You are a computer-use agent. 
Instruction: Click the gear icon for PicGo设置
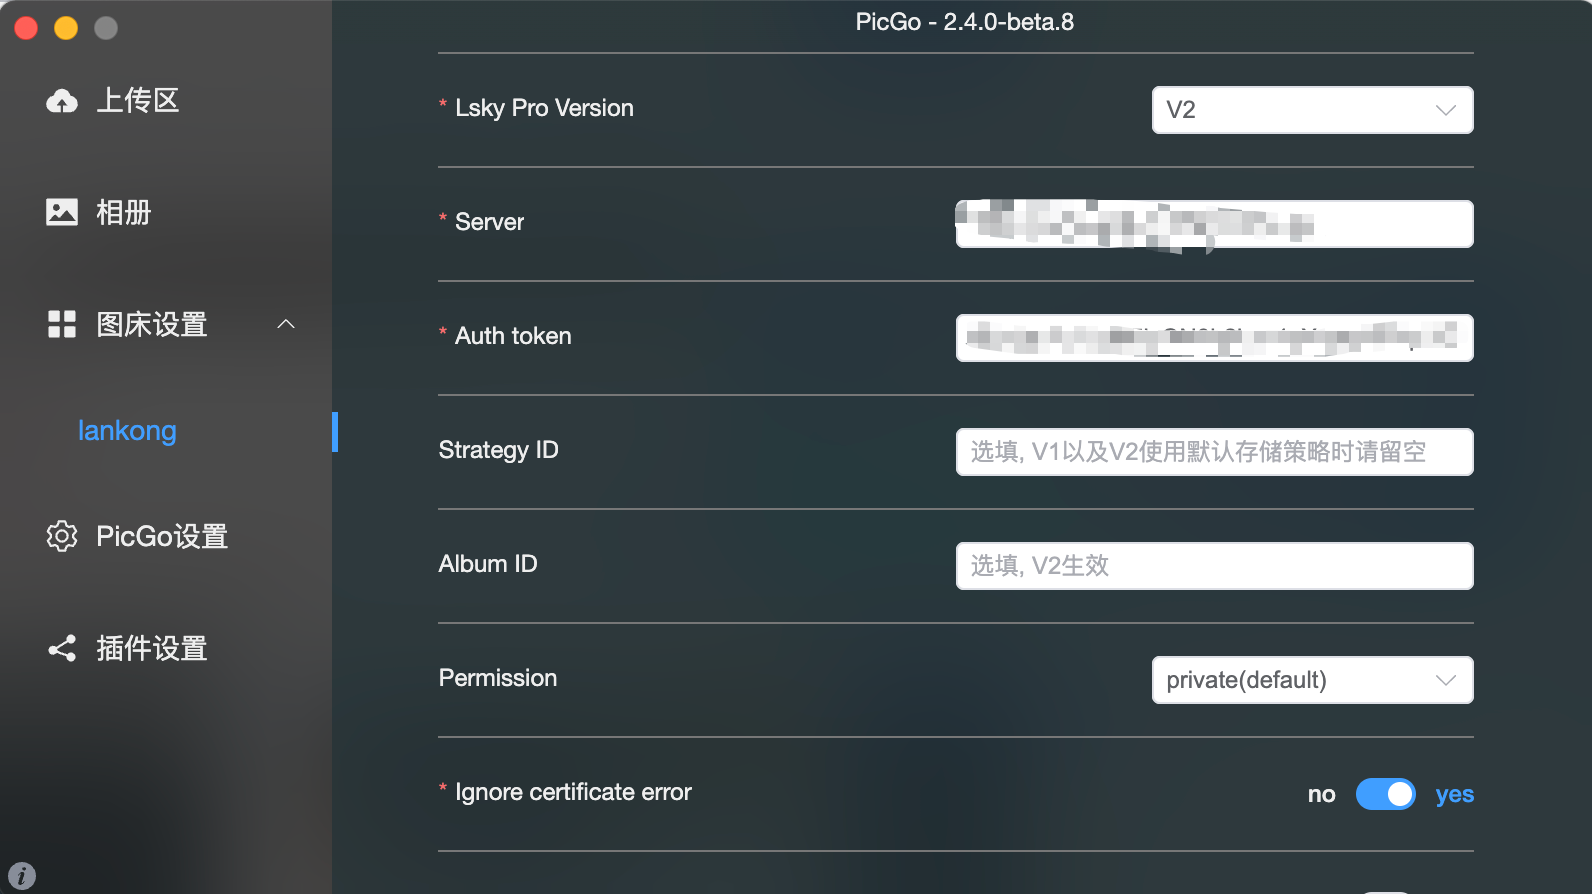[x=62, y=536]
